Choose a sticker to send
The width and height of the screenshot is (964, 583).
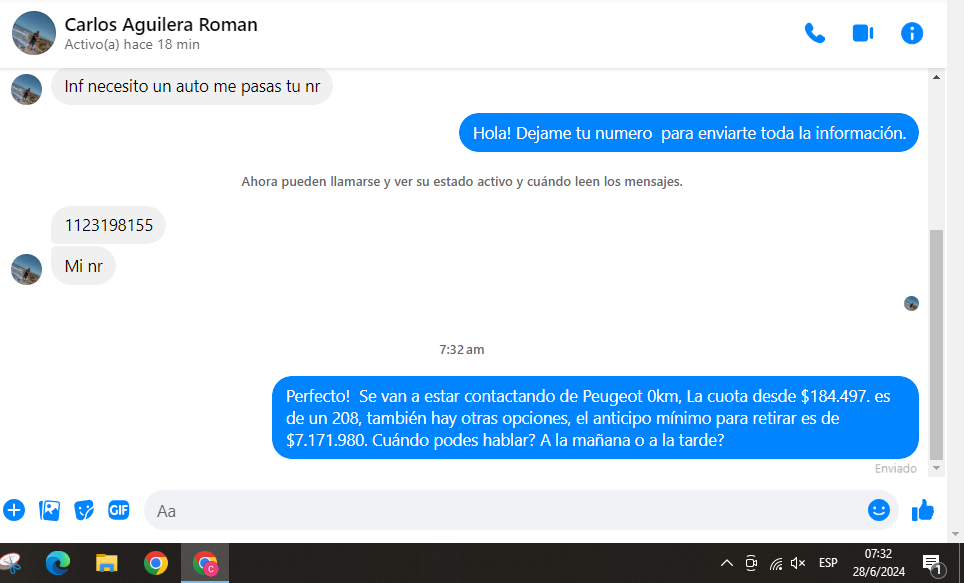84,510
